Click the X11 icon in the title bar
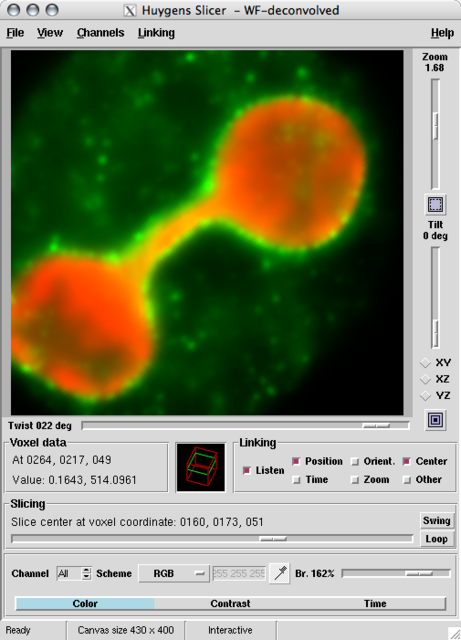Screen dimensions: 461x640 [x=129, y=10]
